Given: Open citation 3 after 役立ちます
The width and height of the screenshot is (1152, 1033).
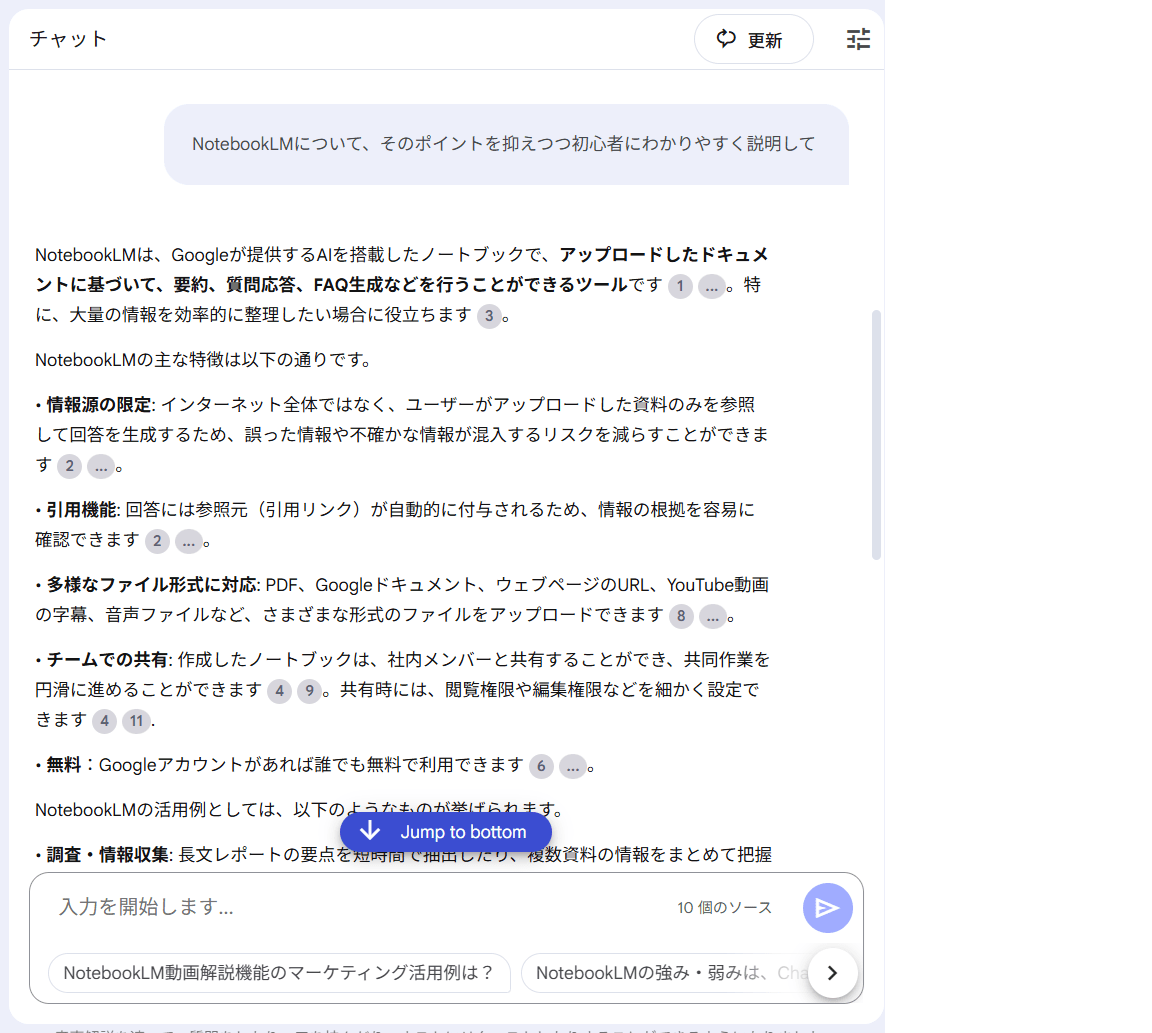Looking at the screenshot, I should 488,317.
